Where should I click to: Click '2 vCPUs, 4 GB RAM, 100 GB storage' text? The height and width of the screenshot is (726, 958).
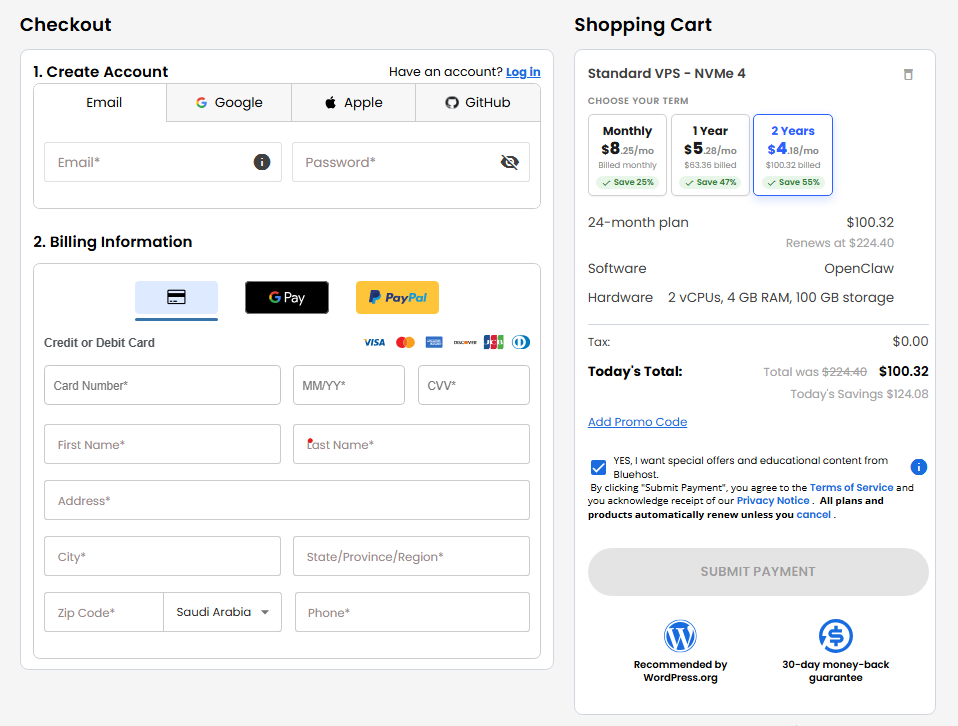pos(780,298)
